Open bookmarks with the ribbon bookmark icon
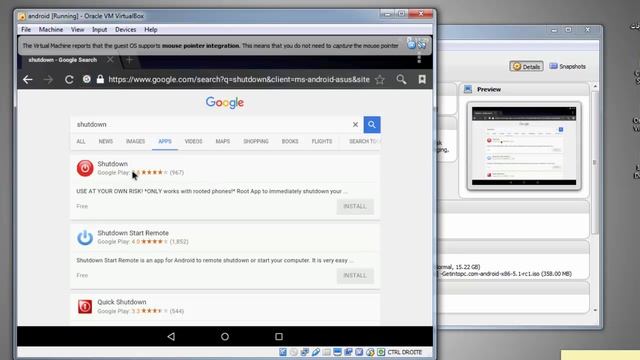This screenshot has height=360, width=640. click(x=422, y=80)
